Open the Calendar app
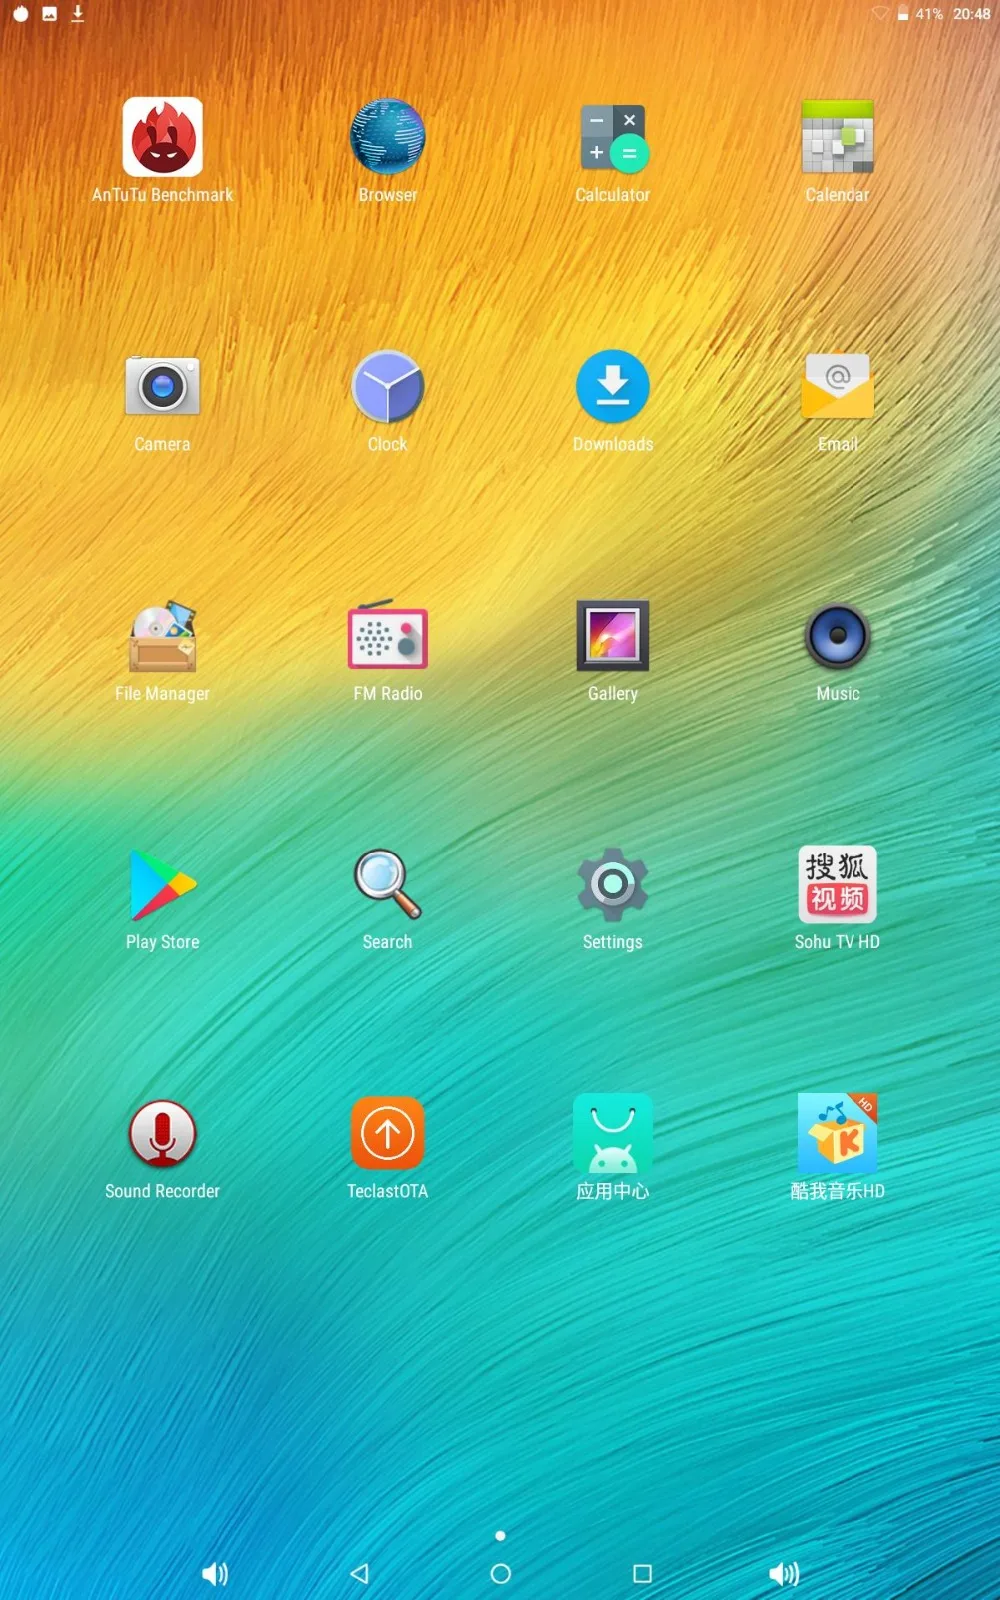Image resolution: width=1000 pixels, height=1600 pixels. pos(838,137)
